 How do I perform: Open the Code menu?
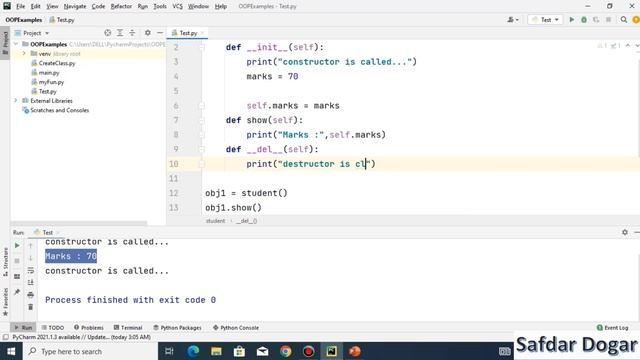coord(98,7)
